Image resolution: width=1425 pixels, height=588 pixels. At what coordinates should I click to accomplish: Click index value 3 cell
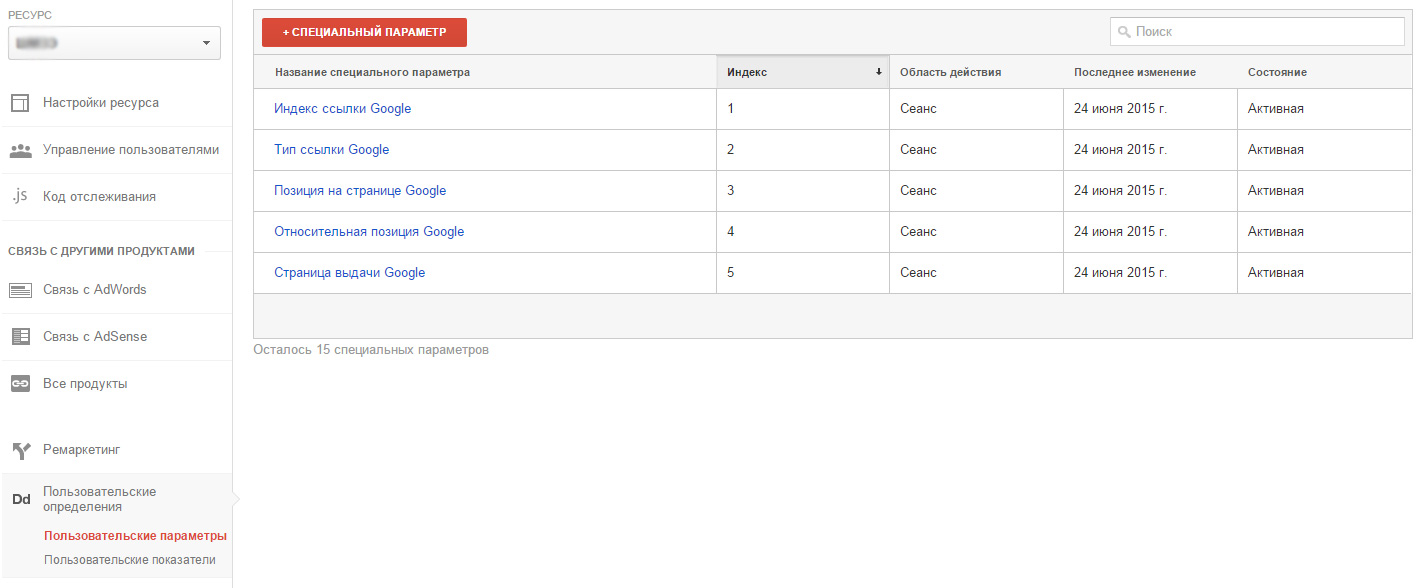[x=803, y=191]
